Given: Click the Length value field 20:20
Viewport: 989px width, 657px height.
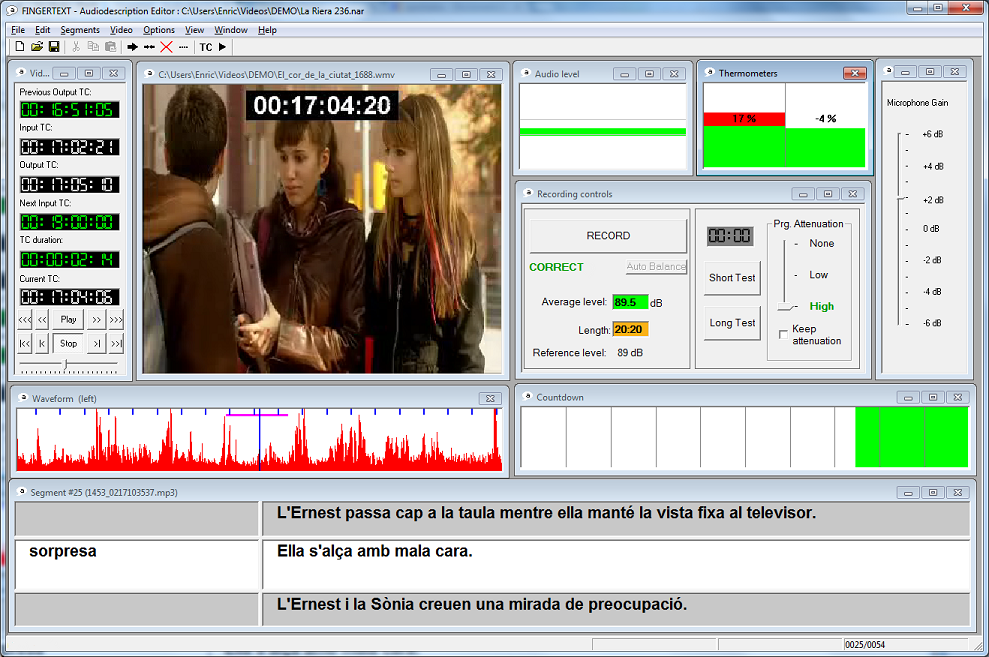Looking at the screenshot, I should [x=630, y=330].
